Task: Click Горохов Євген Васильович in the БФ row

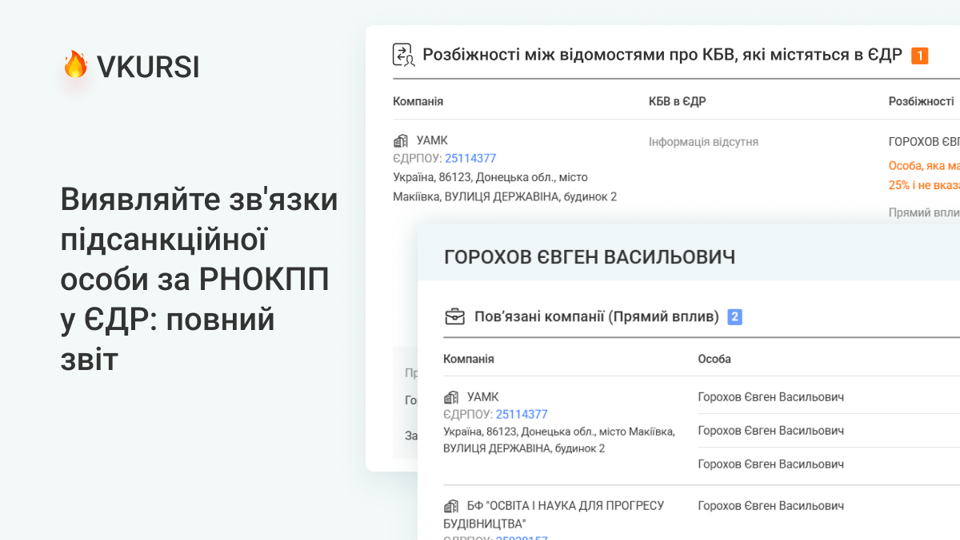Action: tap(771, 506)
